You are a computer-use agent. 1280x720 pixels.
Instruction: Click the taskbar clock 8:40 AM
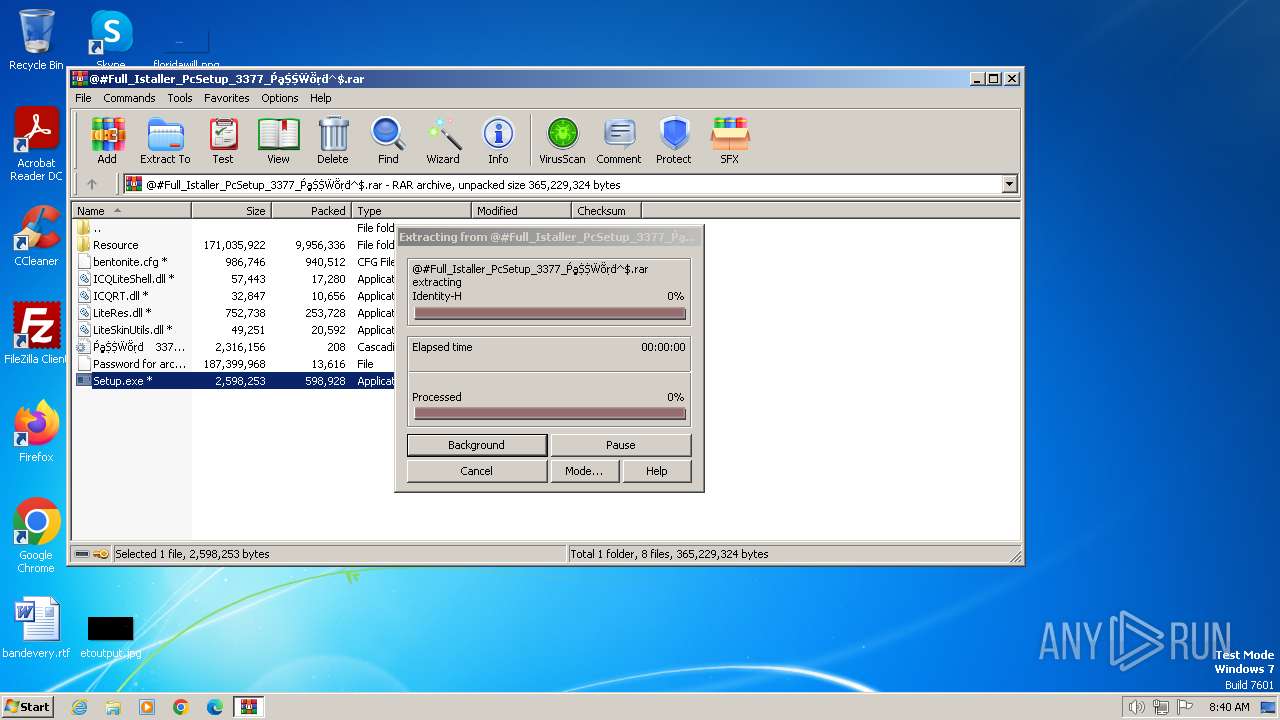tap(1229, 707)
